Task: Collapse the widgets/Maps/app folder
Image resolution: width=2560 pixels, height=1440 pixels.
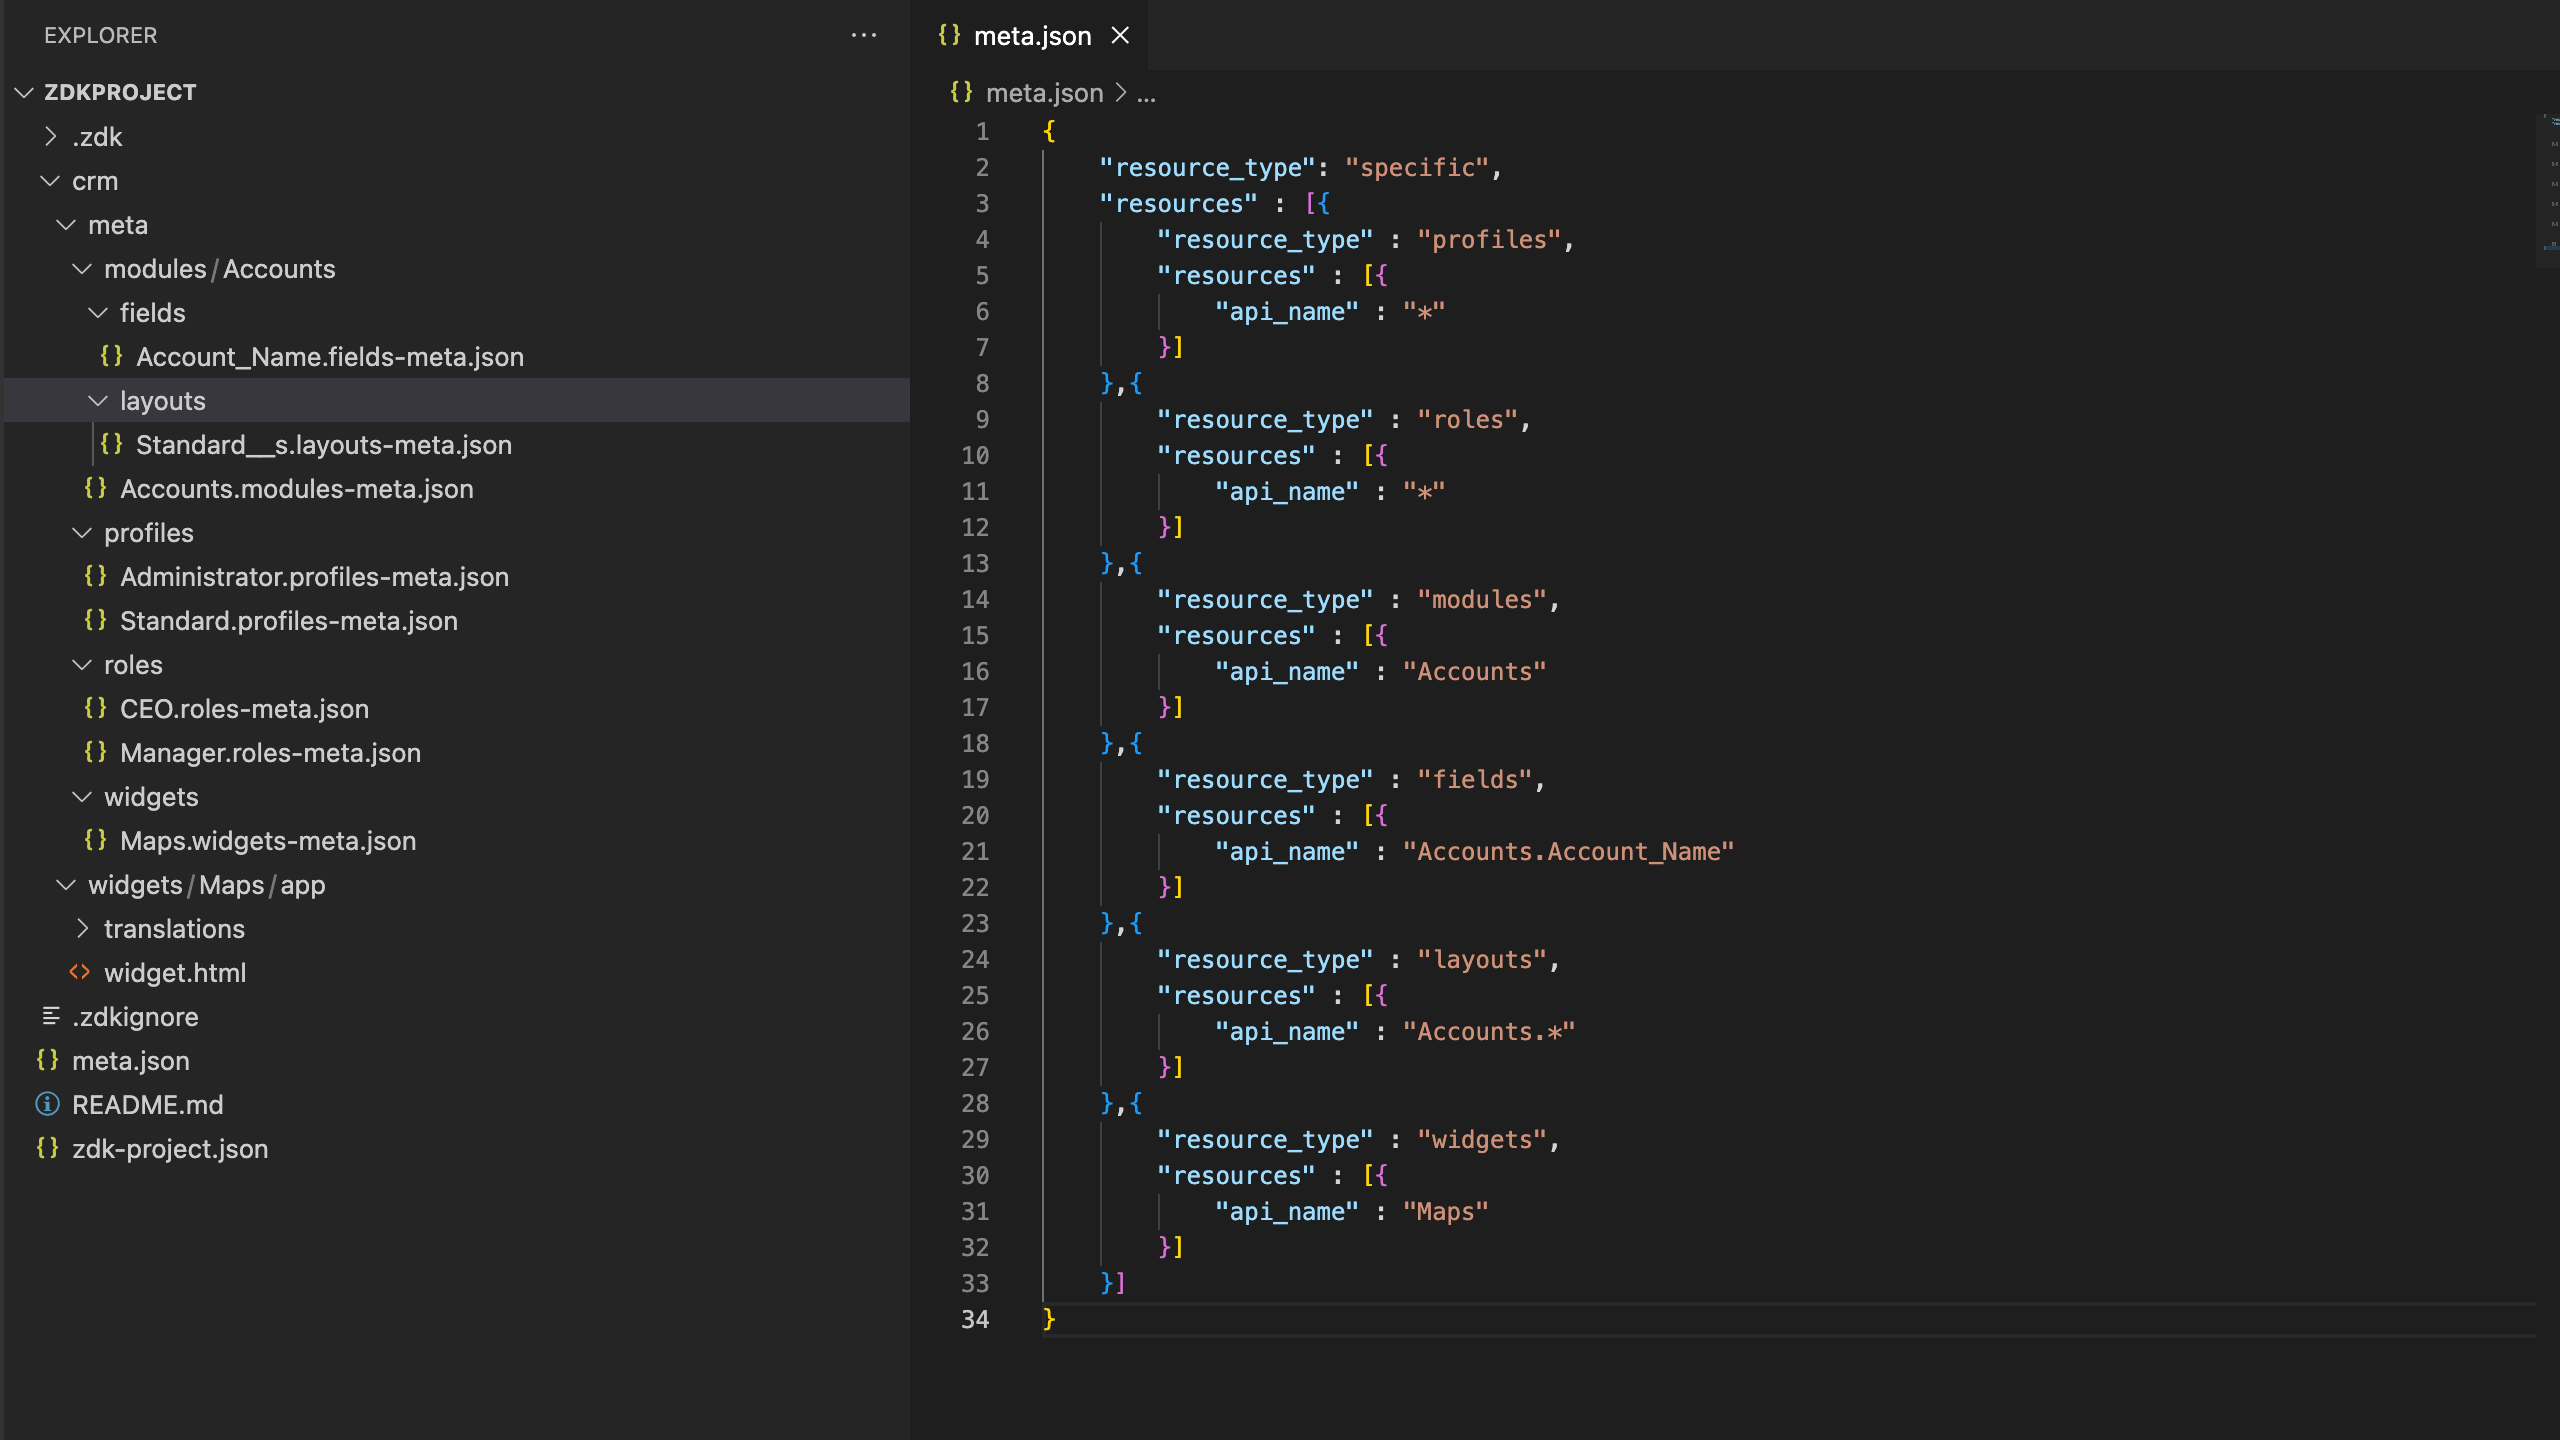Action: (x=66, y=884)
